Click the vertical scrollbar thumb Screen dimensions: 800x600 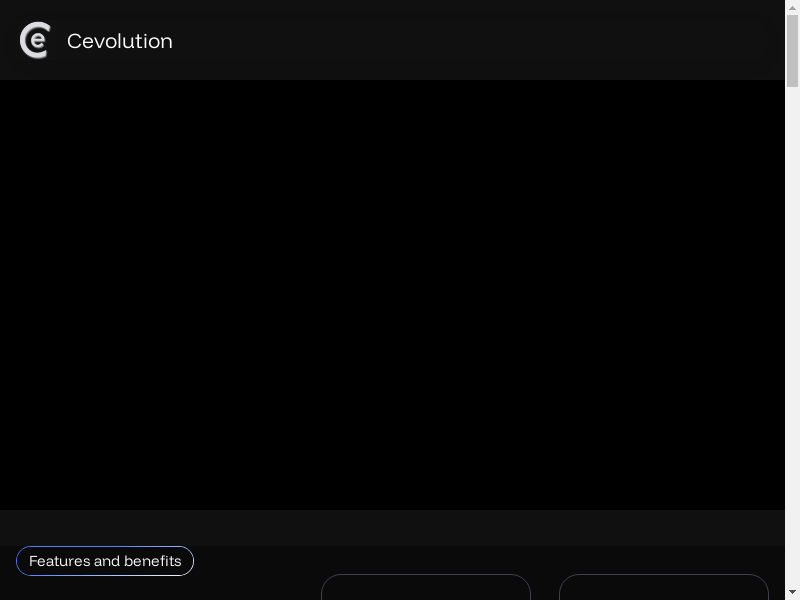pos(792,50)
